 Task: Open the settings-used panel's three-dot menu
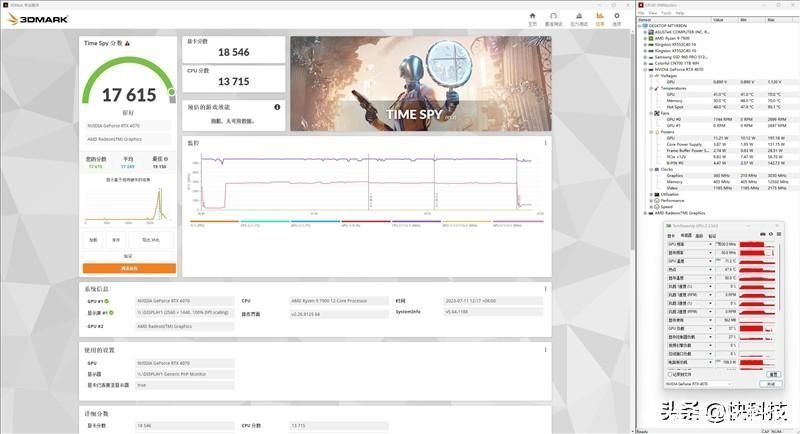pyautogui.click(x=545, y=350)
